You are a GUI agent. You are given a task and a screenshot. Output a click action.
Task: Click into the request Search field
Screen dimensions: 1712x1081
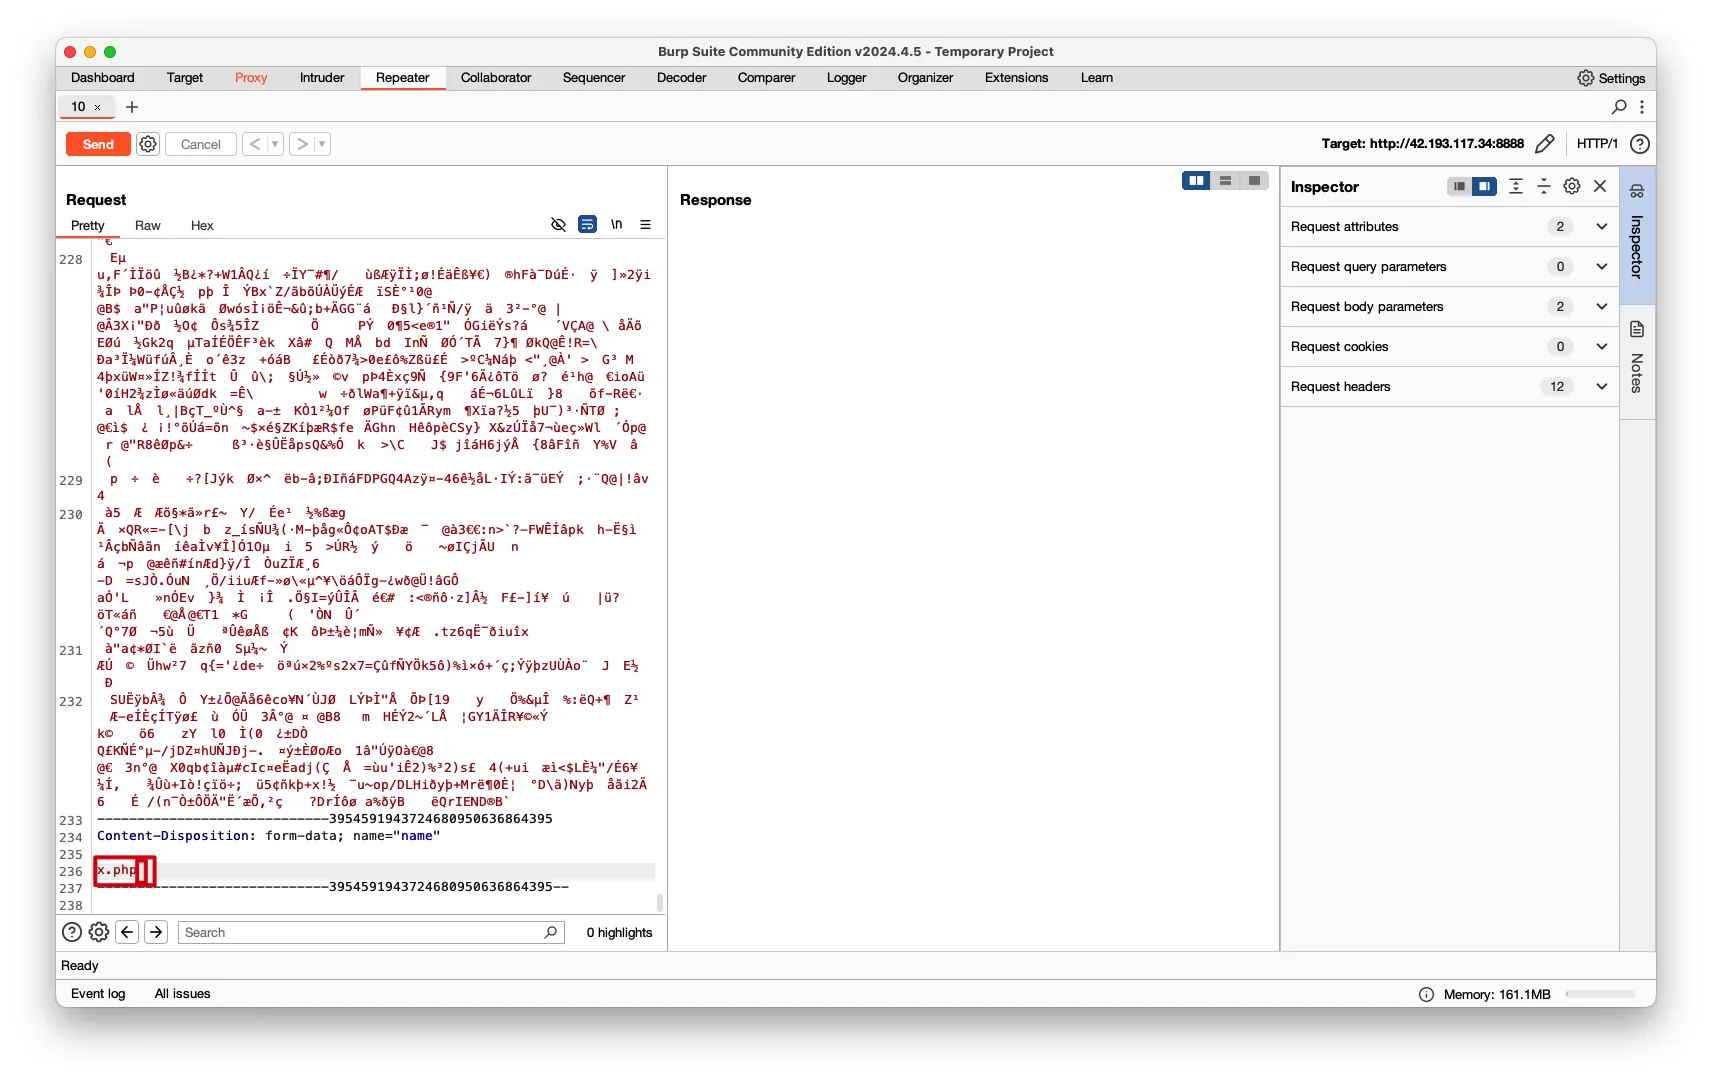pyautogui.click(x=360, y=933)
